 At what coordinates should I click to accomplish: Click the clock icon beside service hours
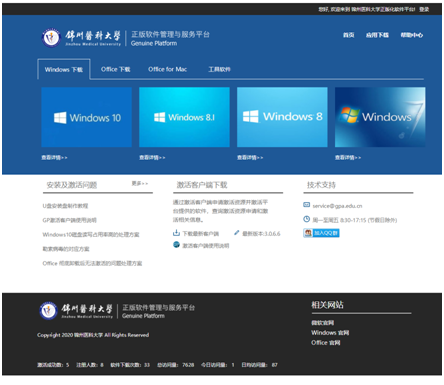[307, 219]
